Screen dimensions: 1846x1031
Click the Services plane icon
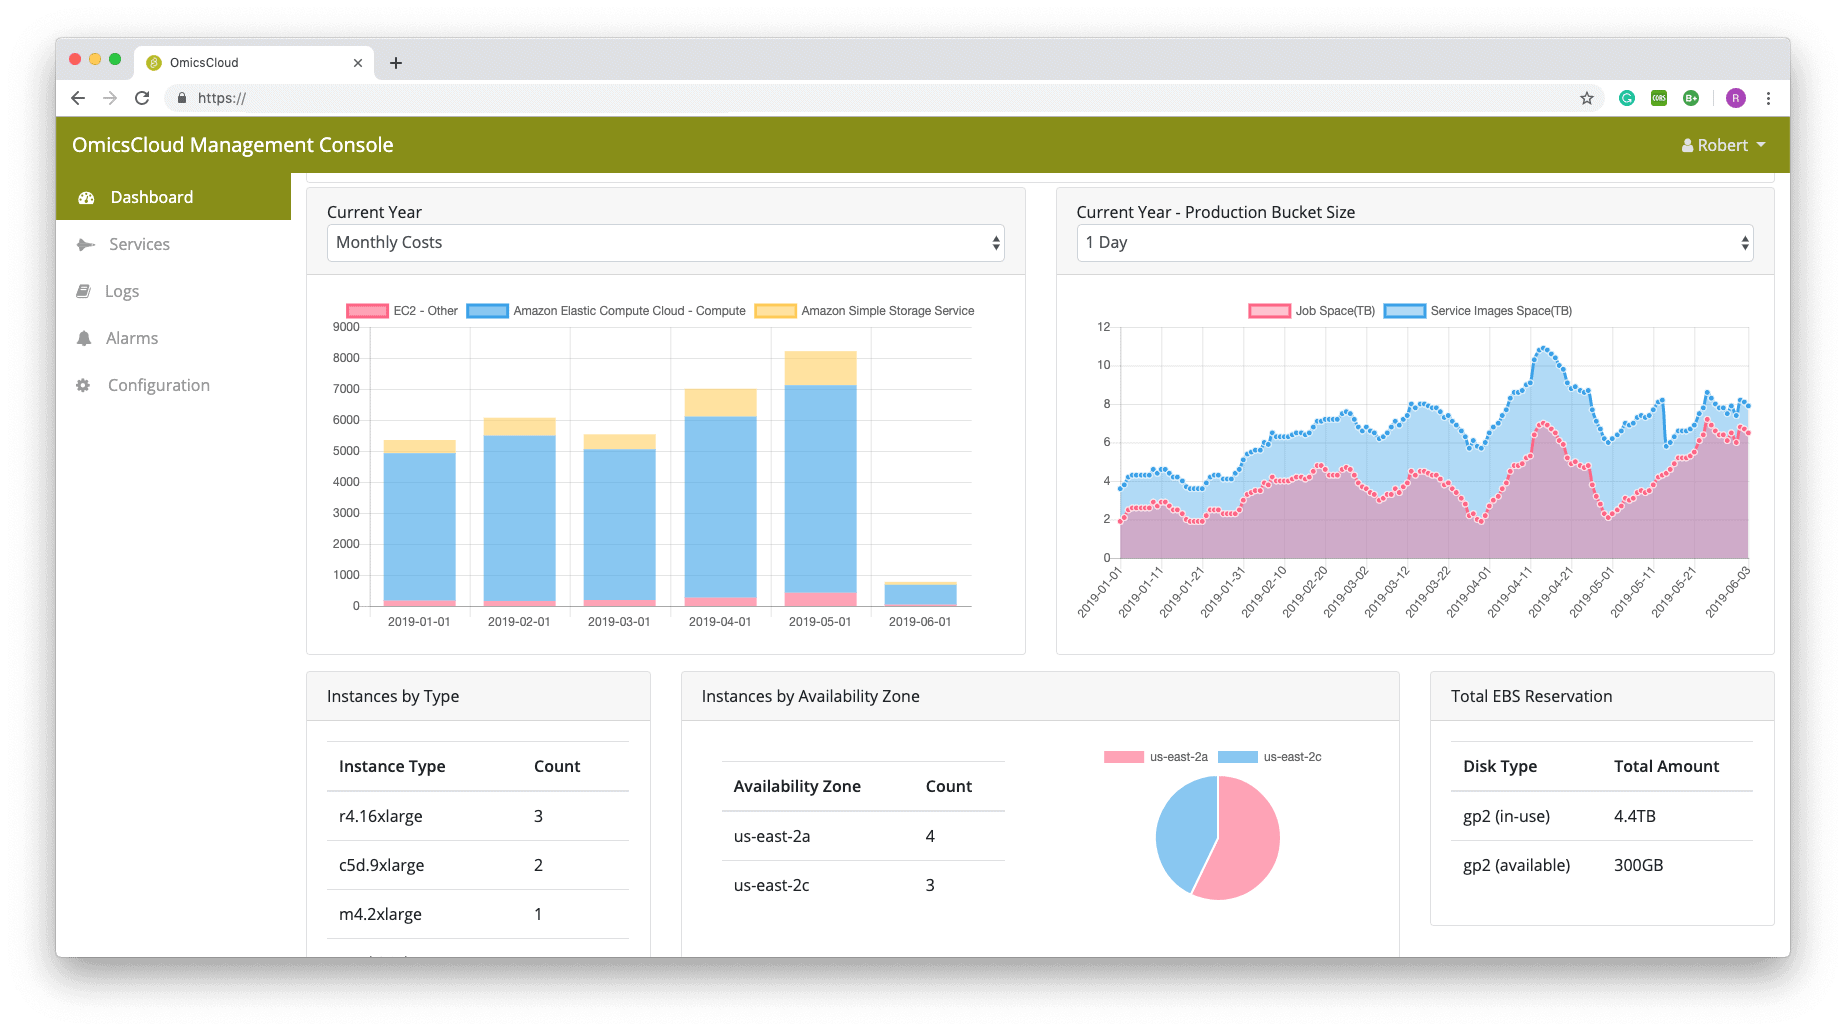pyautogui.click(x=86, y=244)
